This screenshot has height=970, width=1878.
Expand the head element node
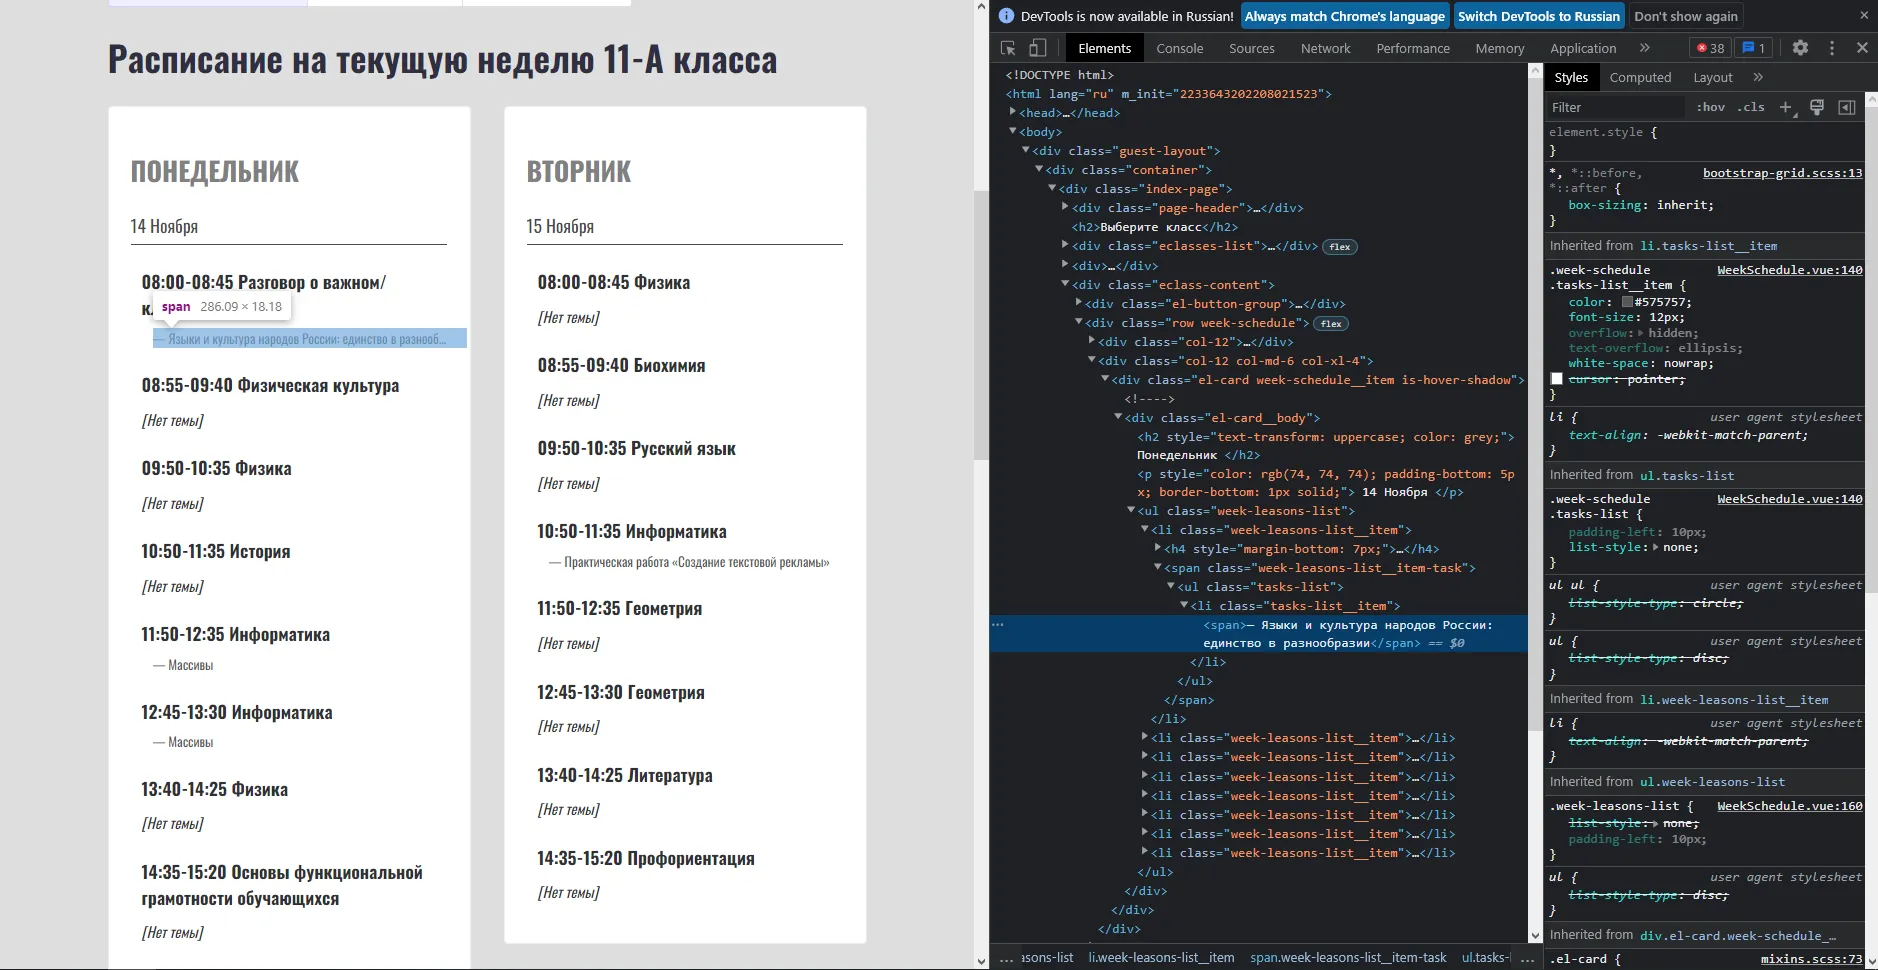point(1013,112)
